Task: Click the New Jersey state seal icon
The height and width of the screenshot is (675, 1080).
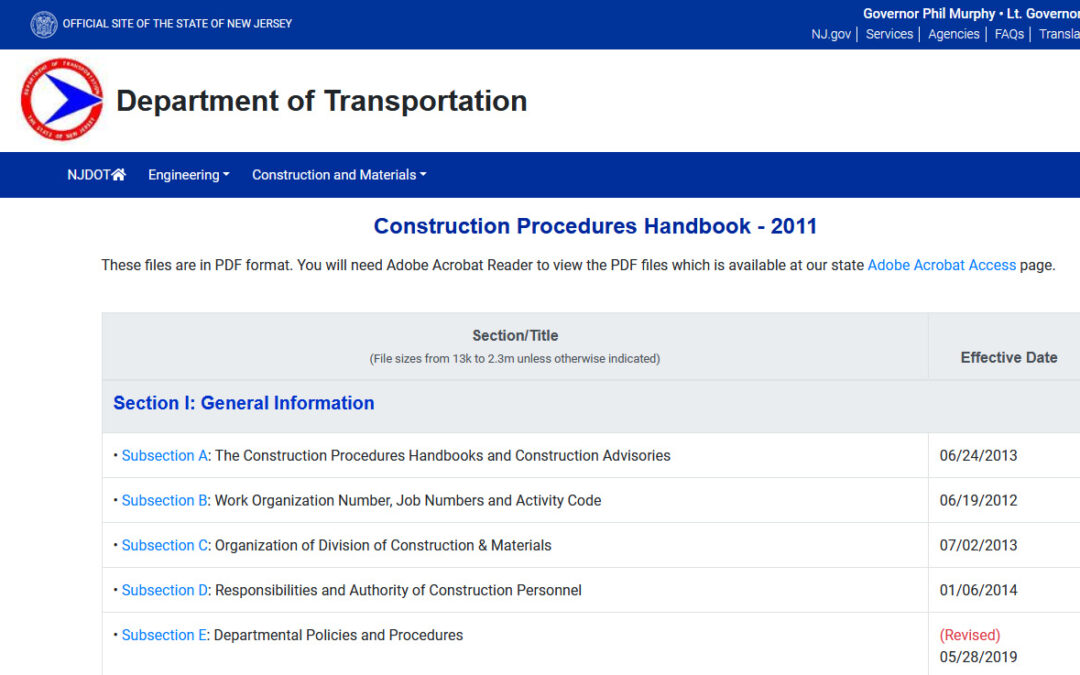Action: [44, 24]
